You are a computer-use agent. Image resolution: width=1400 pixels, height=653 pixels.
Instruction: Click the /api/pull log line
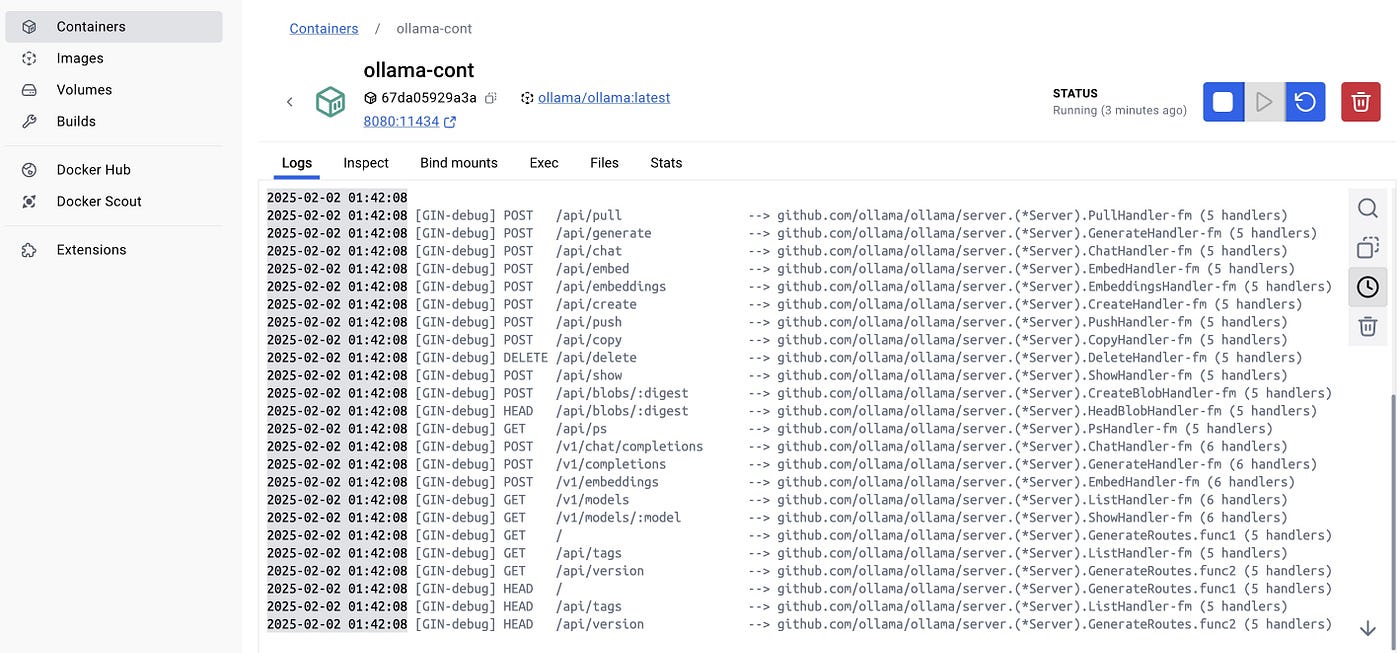coord(777,215)
